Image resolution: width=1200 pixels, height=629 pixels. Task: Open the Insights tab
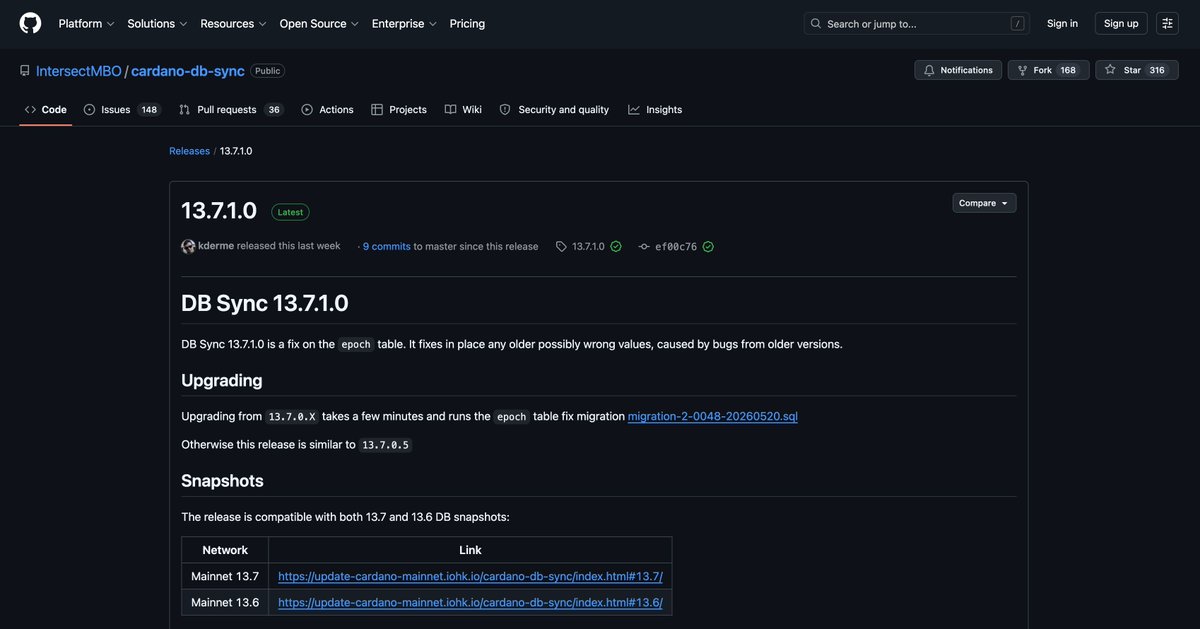point(655,110)
